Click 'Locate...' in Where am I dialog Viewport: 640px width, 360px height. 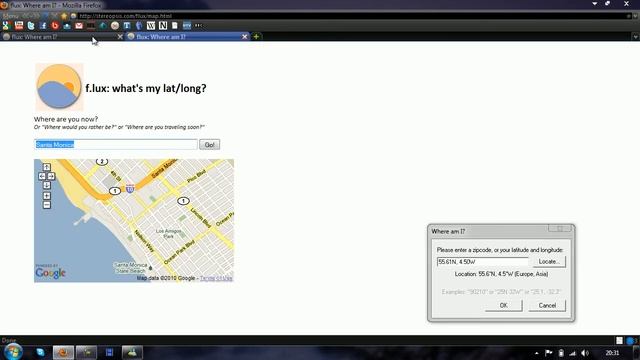pos(549,262)
